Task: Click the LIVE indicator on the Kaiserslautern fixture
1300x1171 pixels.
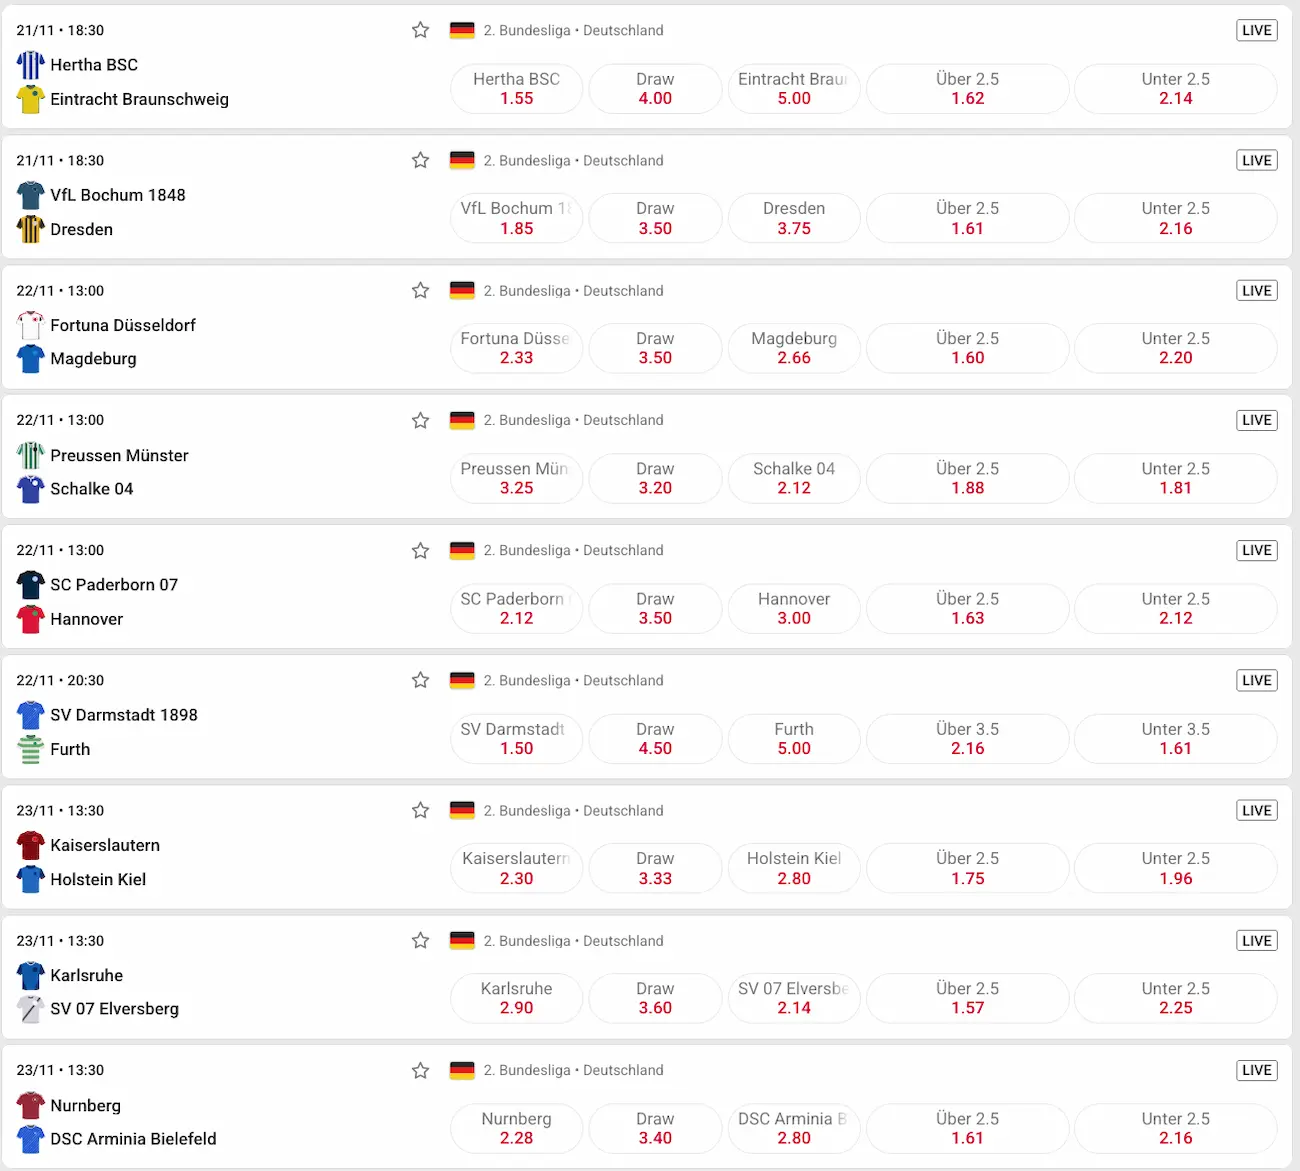Action: pos(1256,810)
